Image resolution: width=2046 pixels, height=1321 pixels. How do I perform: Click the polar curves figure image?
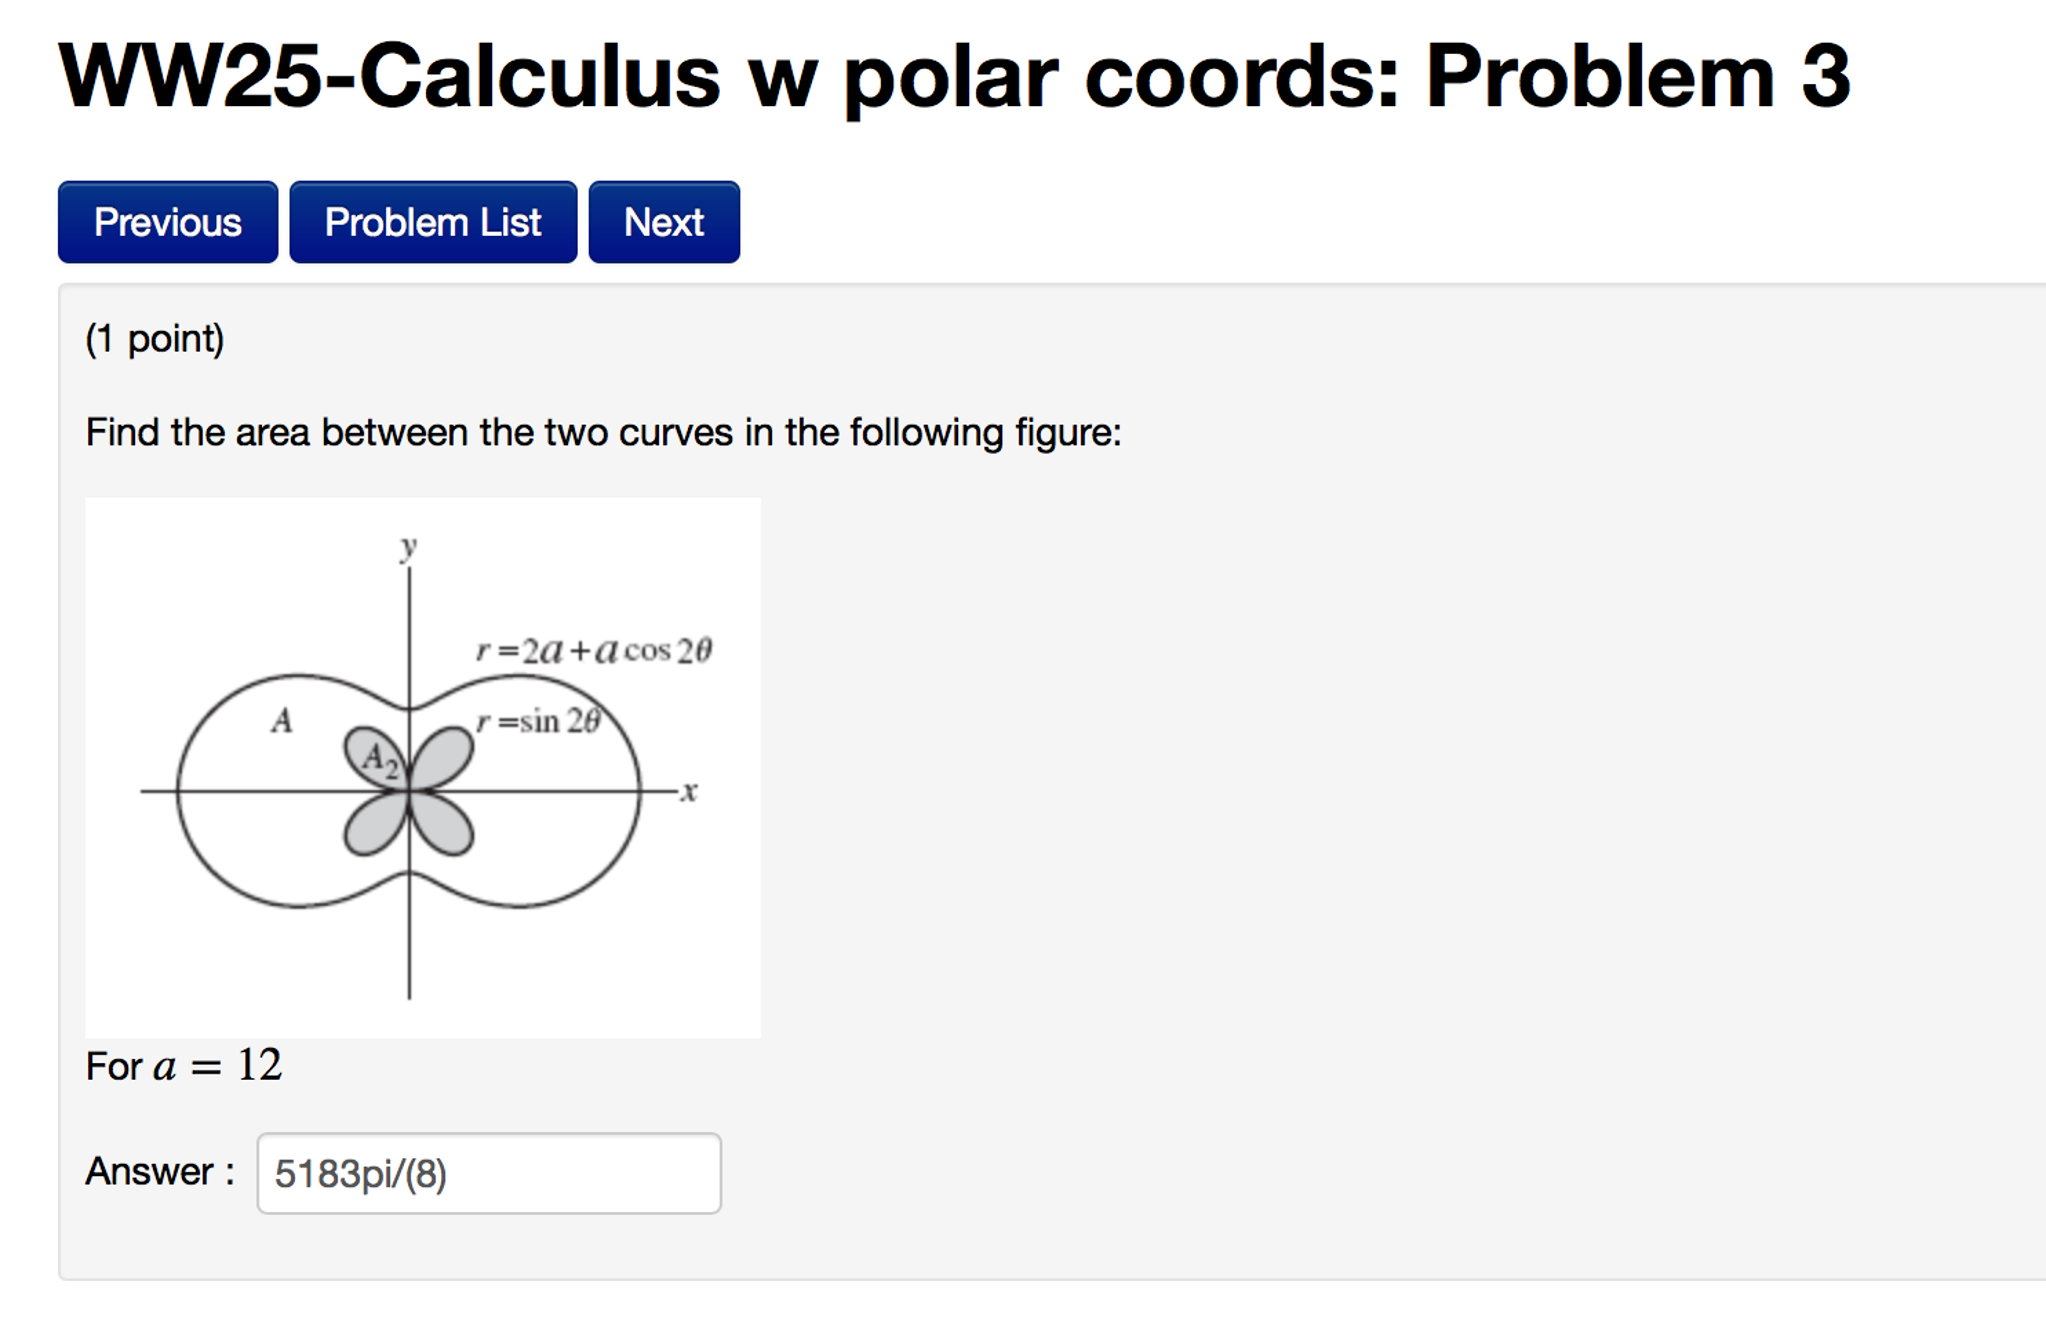[x=423, y=767]
